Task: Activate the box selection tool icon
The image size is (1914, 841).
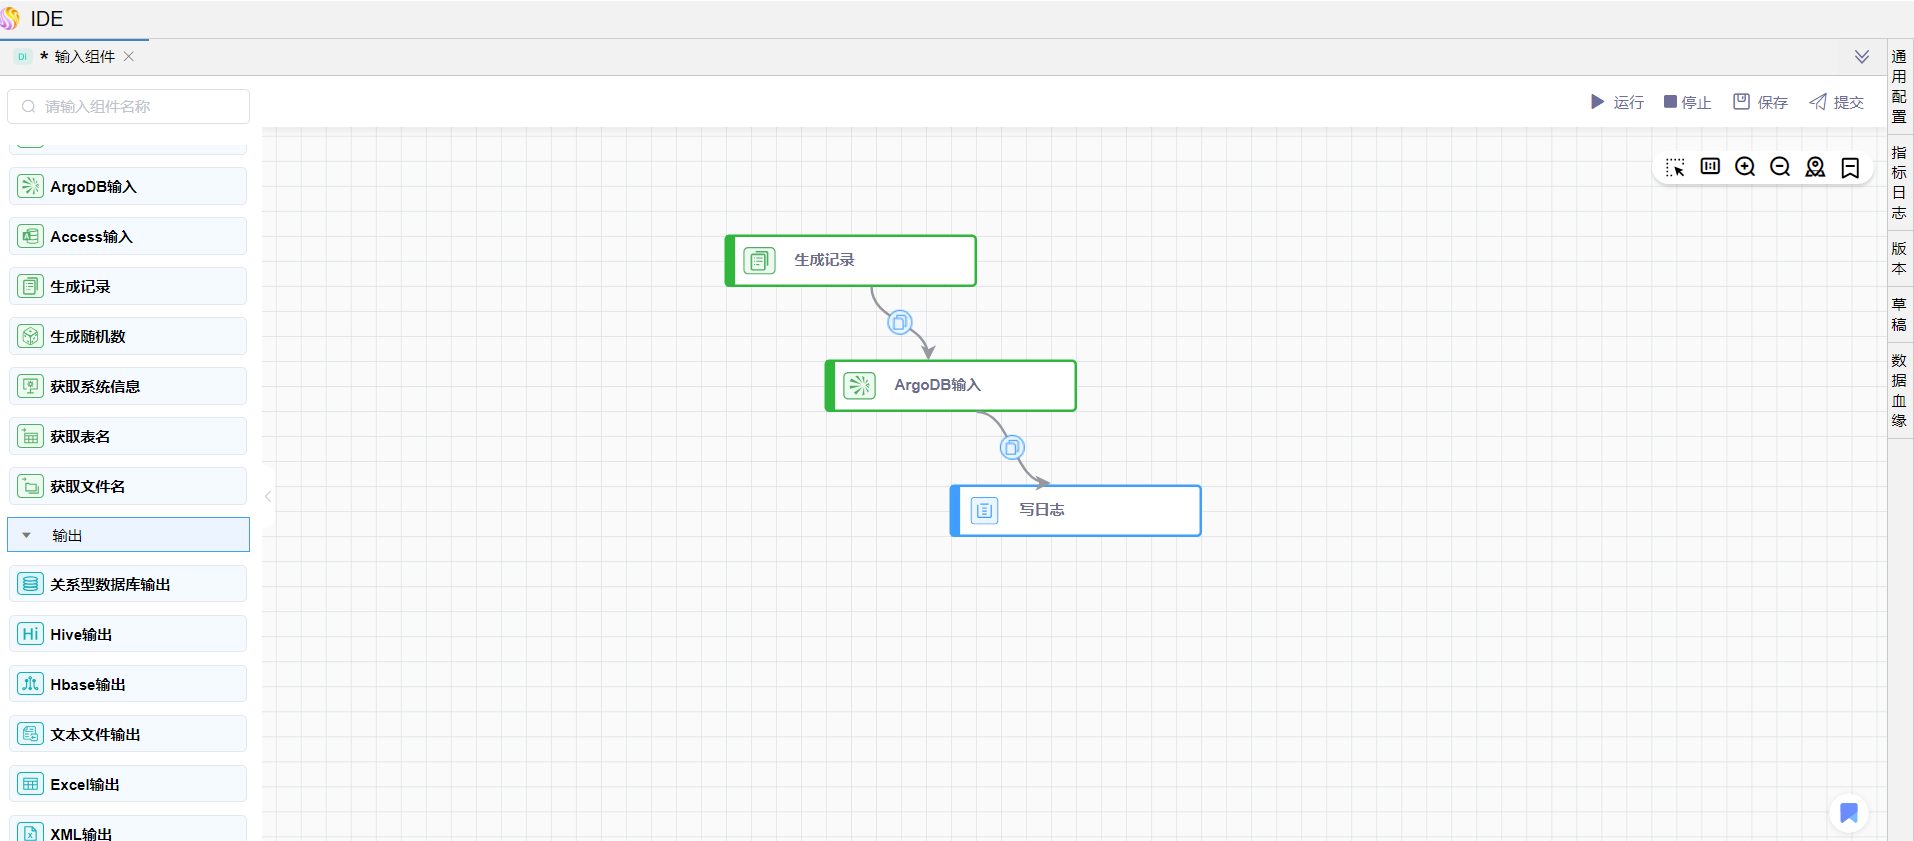Action: pyautogui.click(x=1675, y=167)
